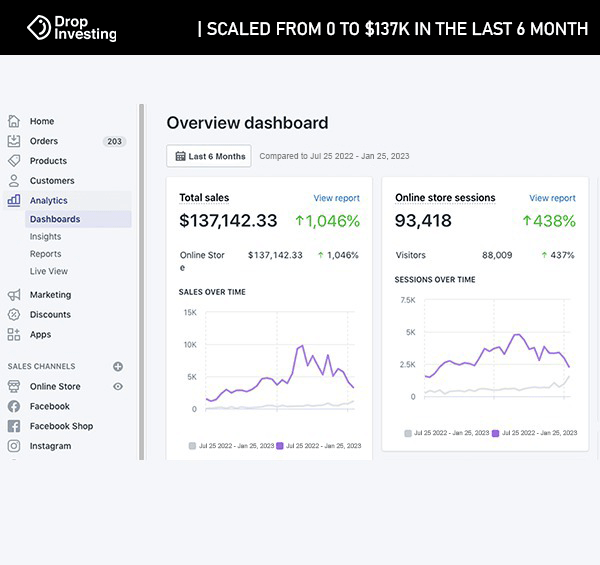Click the Apps grid icon

pyautogui.click(x=14, y=334)
